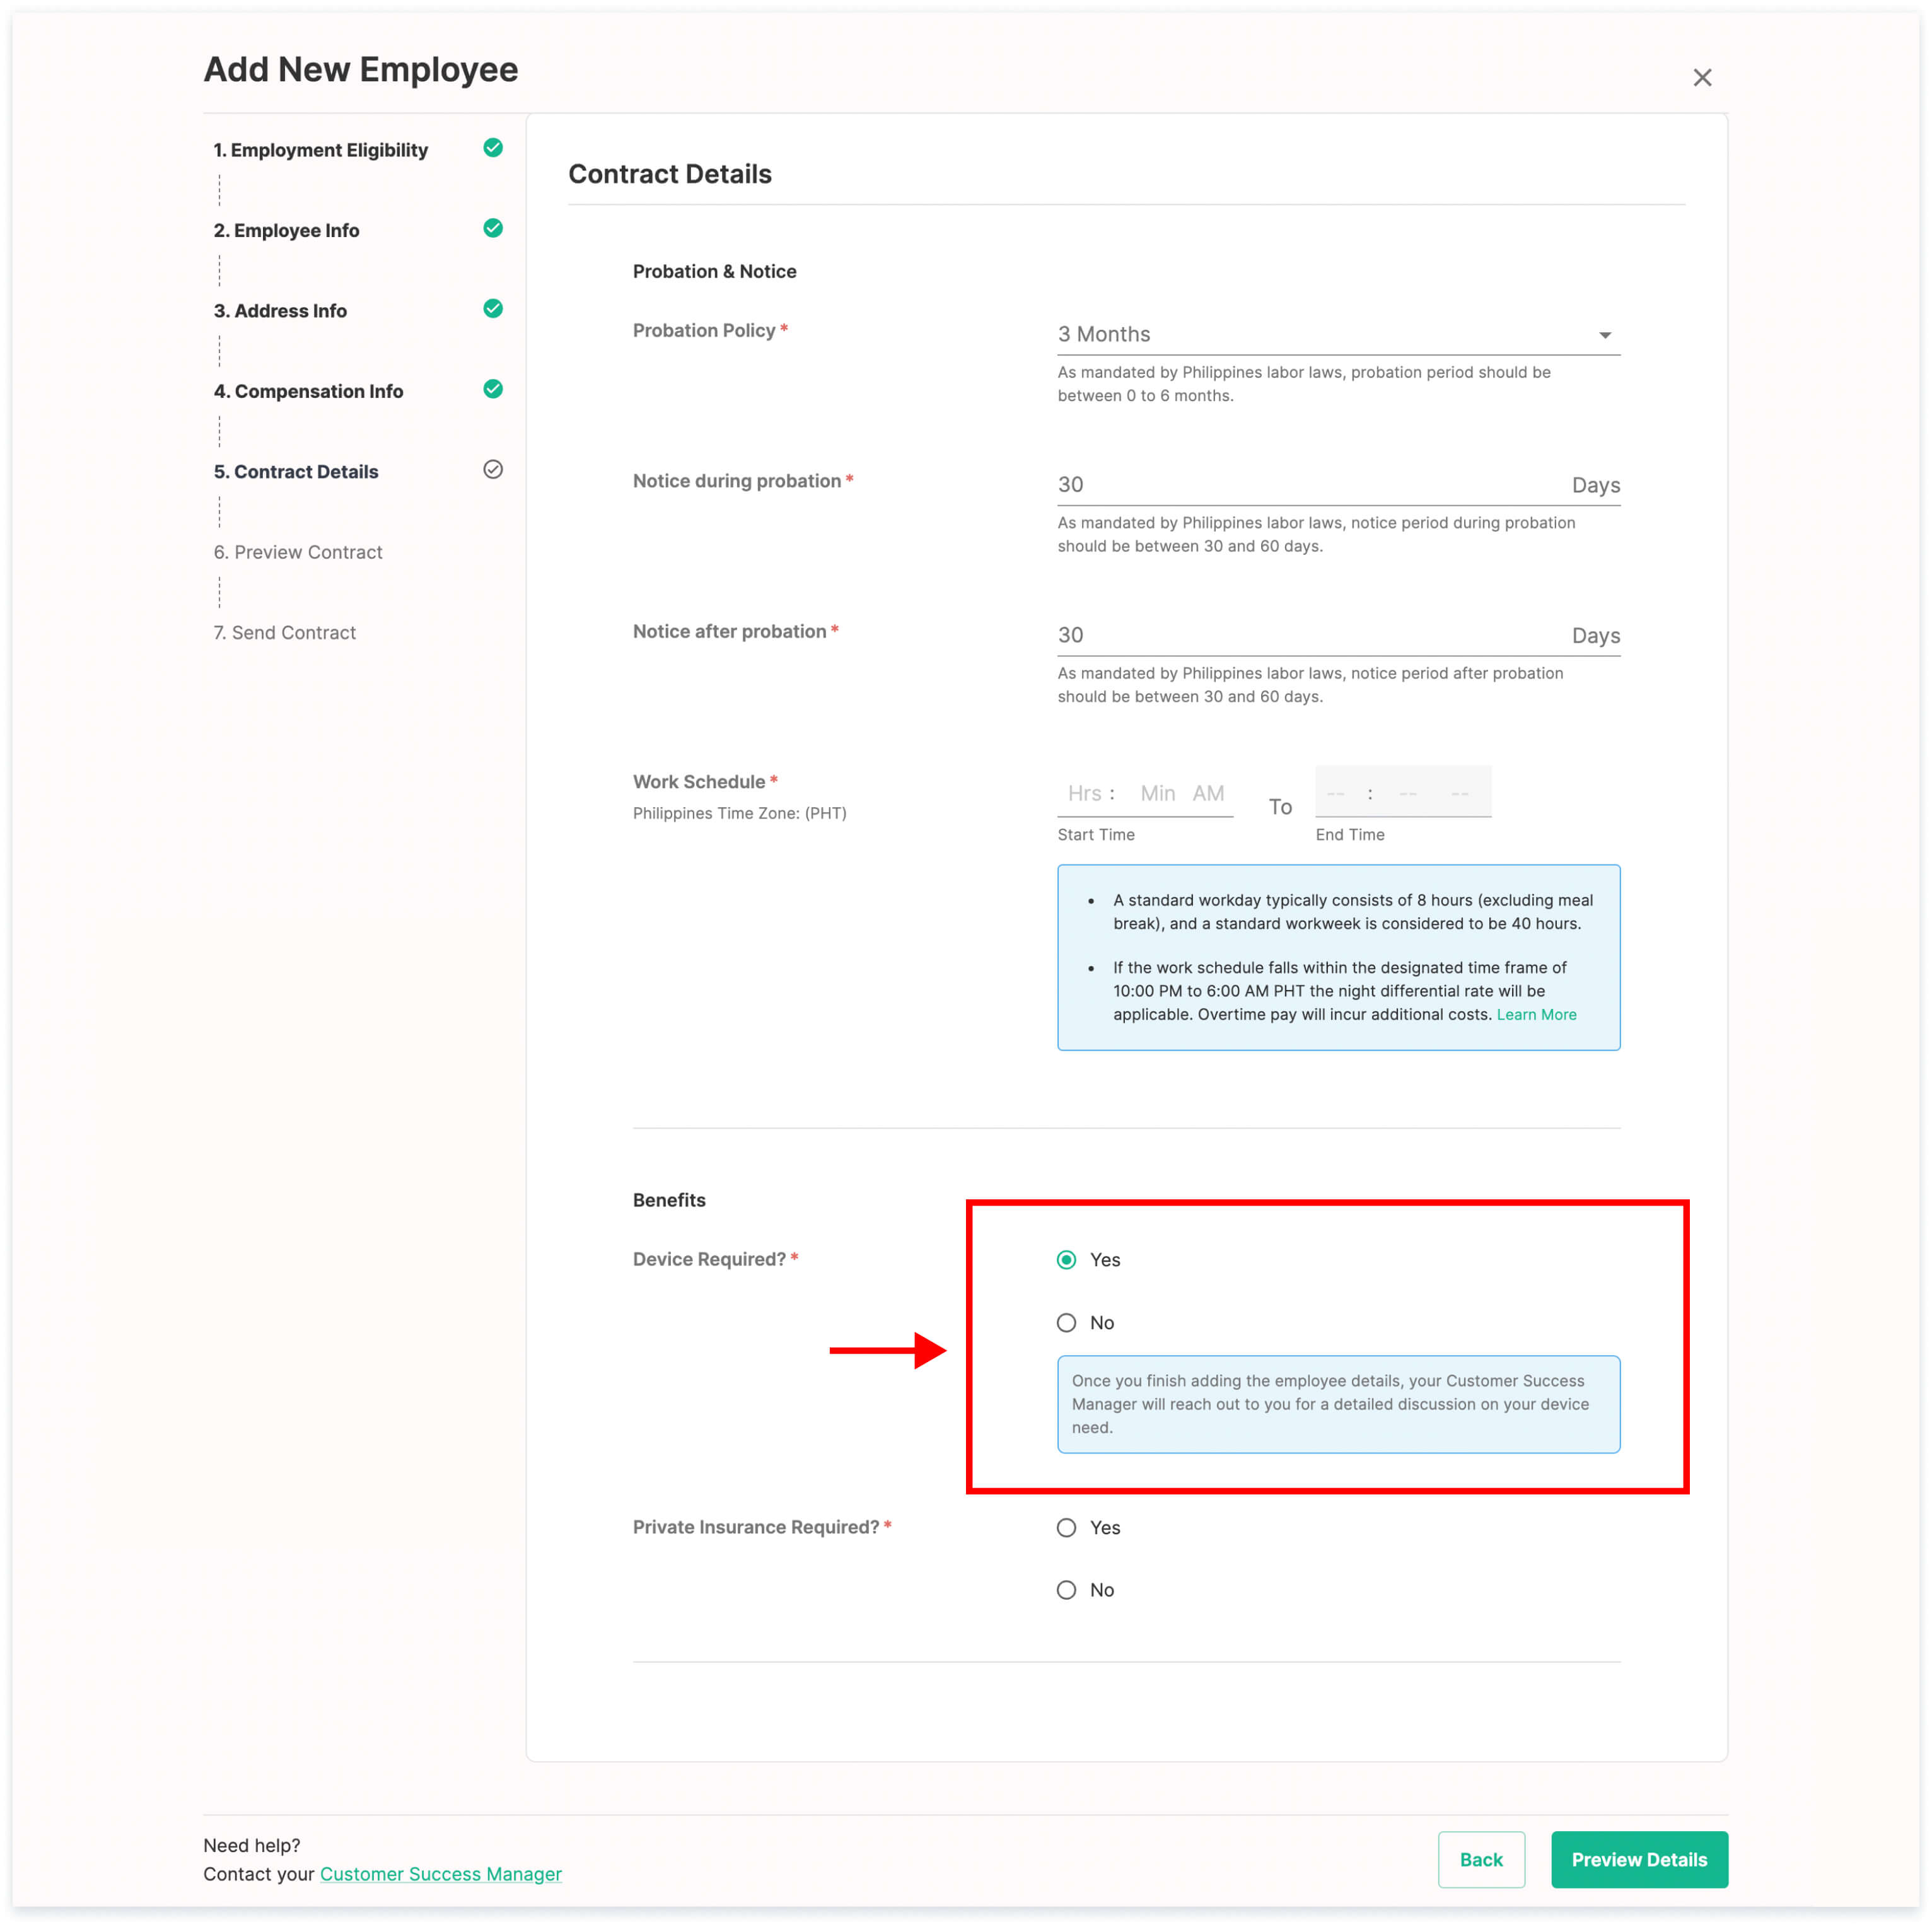Click the Notice during probation days field
1932x1927 pixels.
pos(1300,485)
